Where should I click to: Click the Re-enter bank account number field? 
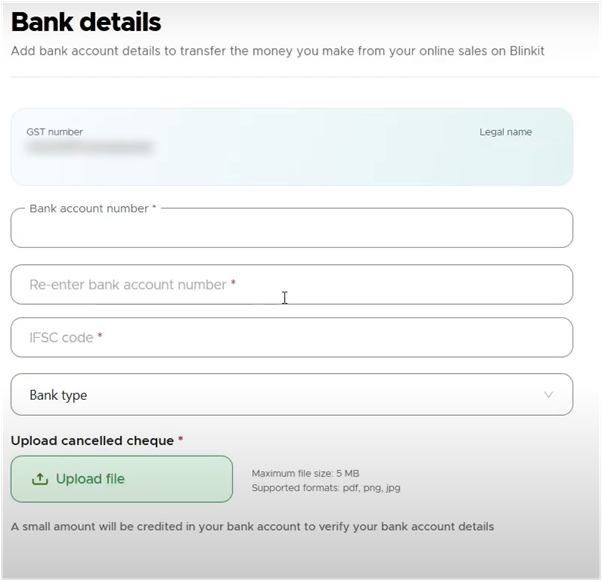pyautogui.click(x=292, y=285)
